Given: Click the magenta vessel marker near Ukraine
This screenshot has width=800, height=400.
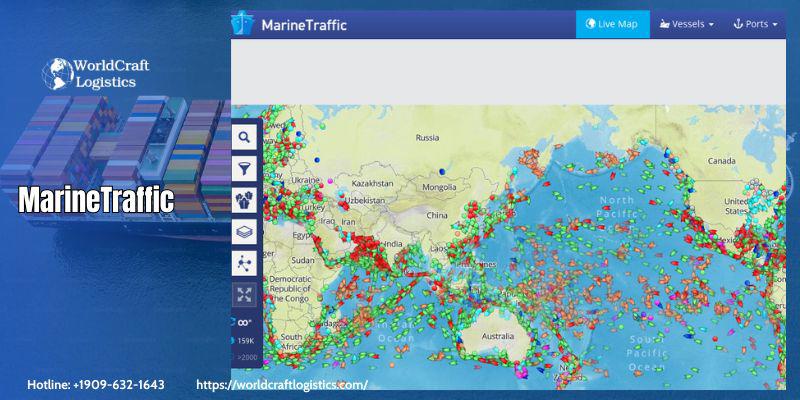Looking at the screenshot, I should (x=330, y=181).
